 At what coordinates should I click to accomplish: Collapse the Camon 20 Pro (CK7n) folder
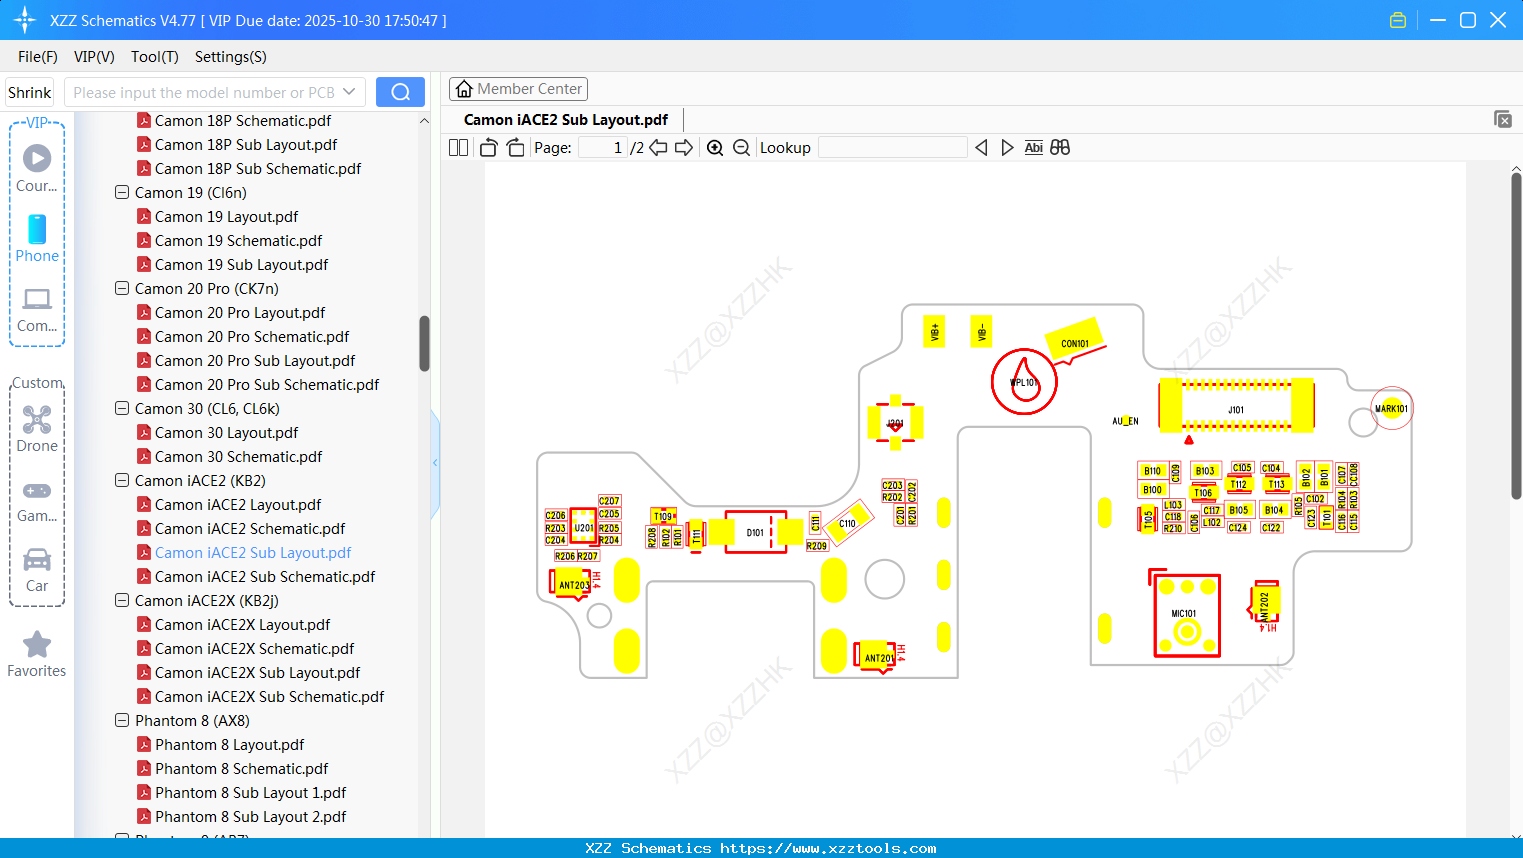(x=122, y=289)
